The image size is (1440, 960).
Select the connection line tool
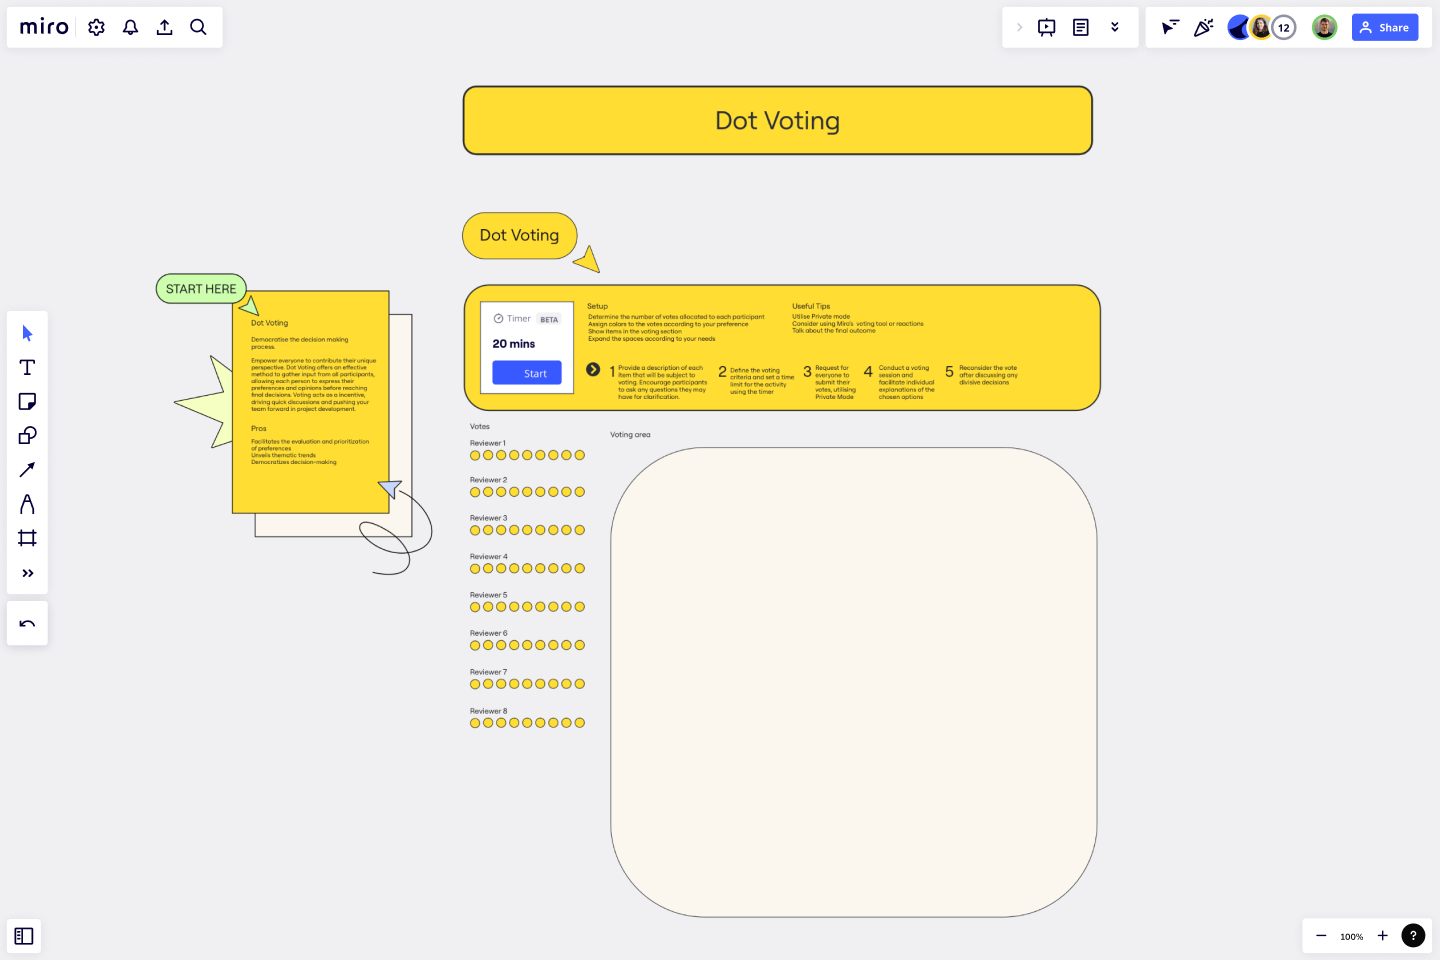[x=27, y=469]
